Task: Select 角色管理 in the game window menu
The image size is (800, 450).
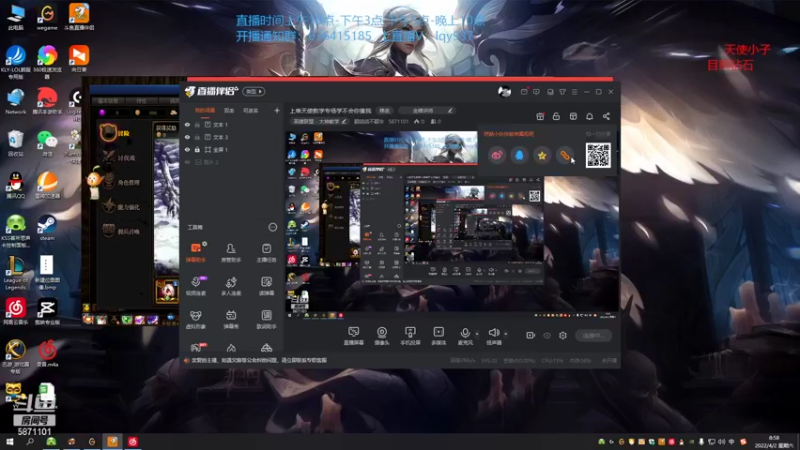Action: [x=119, y=182]
